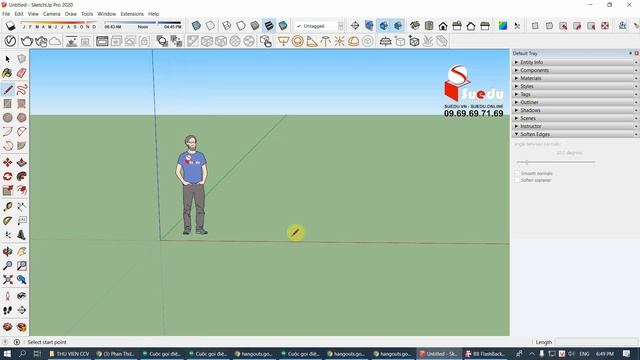Start V-Ray teapot render
The width and height of the screenshot is (640, 360).
coord(27,41)
